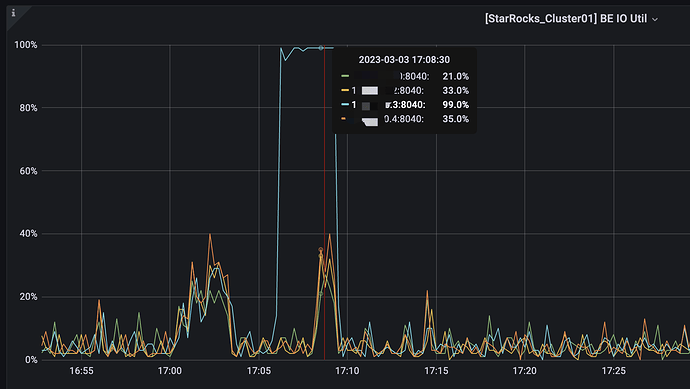Expand the chevron beside BE IO Util
This screenshot has height=389, width=690.
pyautogui.click(x=654, y=20)
